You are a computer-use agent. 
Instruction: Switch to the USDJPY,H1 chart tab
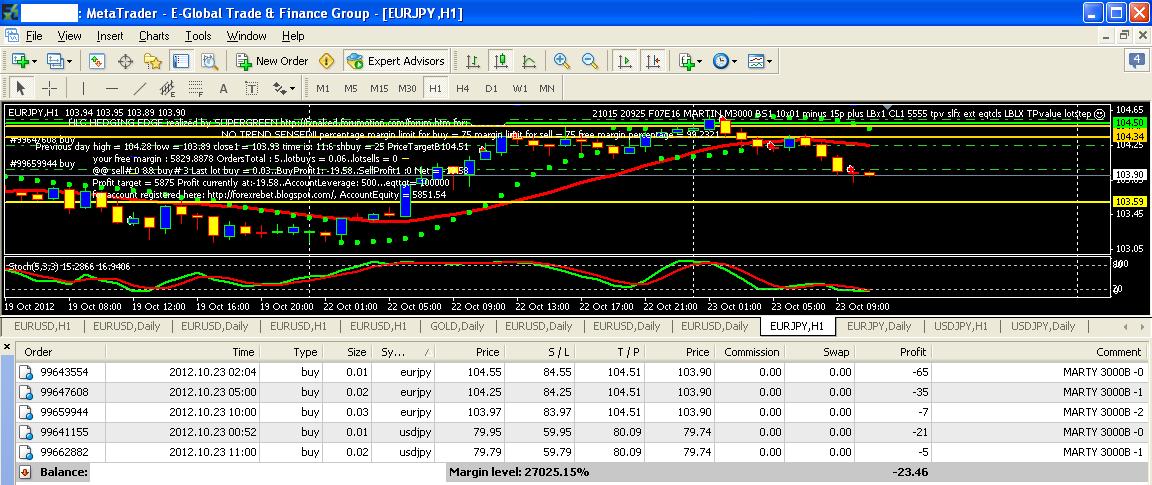(960, 326)
